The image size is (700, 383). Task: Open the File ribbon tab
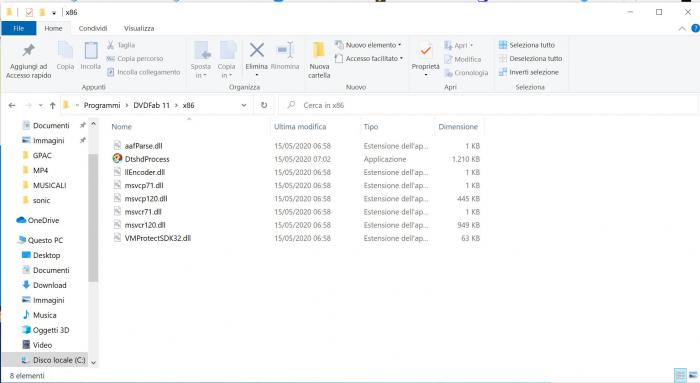pos(19,28)
